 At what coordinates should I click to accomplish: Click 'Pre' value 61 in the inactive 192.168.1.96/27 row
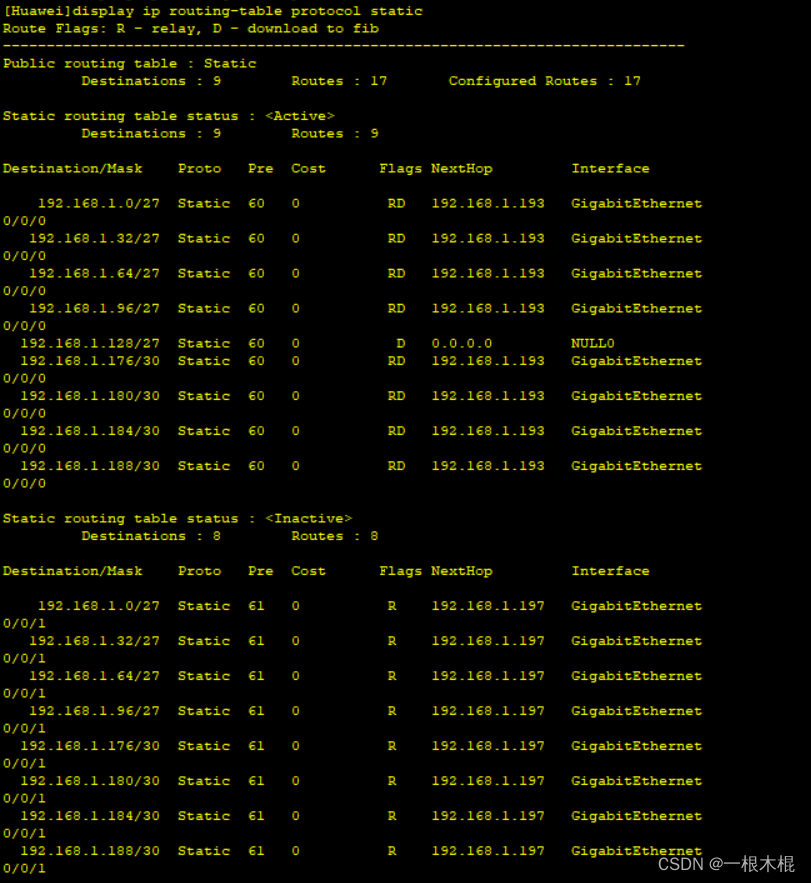tap(256, 711)
